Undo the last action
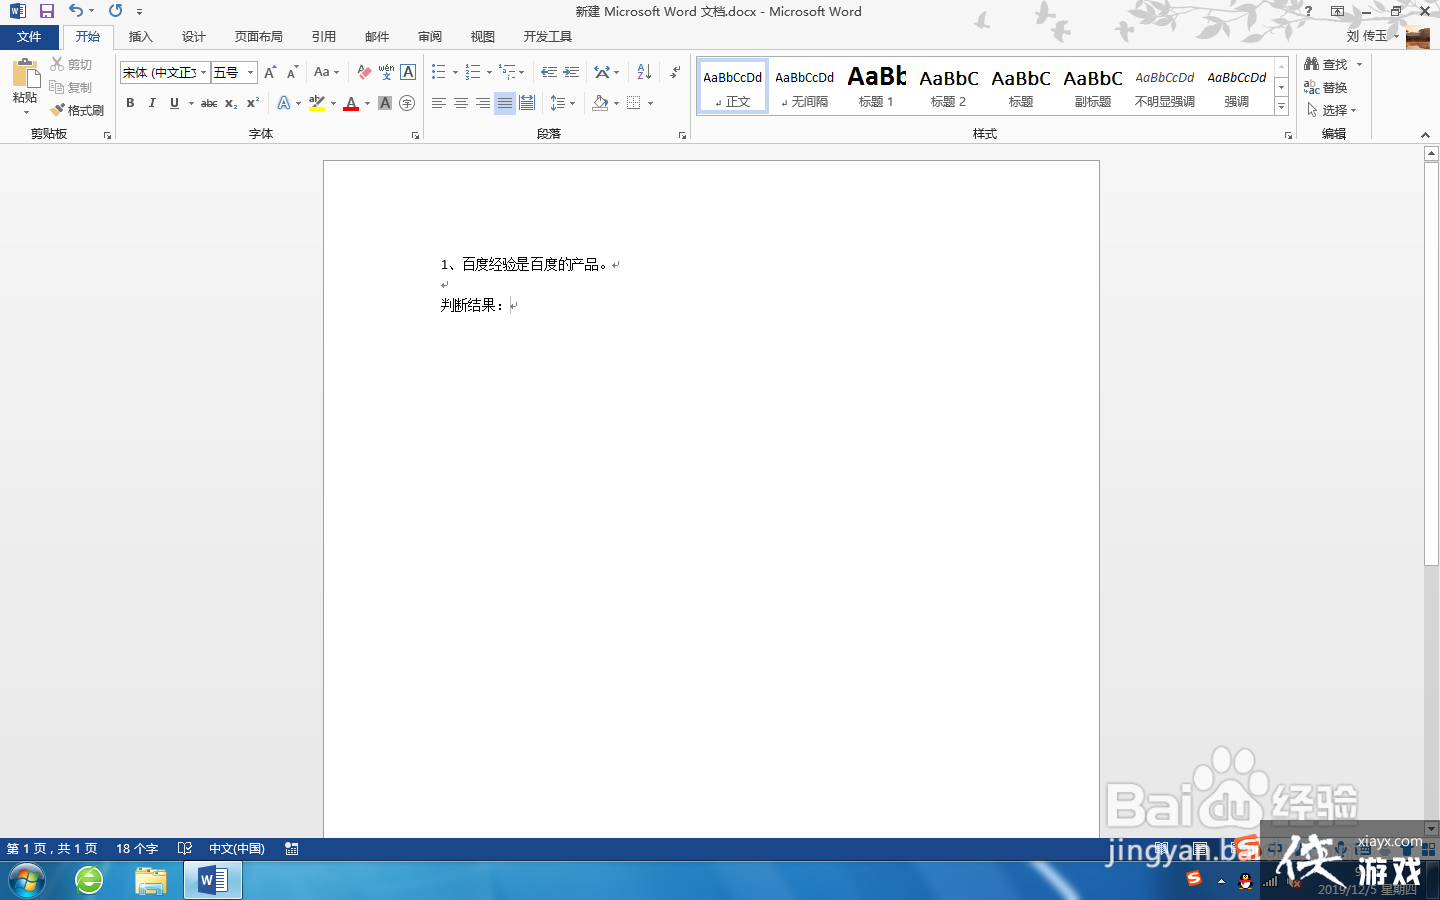Image resolution: width=1440 pixels, height=900 pixels. click(x=76, y=11)
